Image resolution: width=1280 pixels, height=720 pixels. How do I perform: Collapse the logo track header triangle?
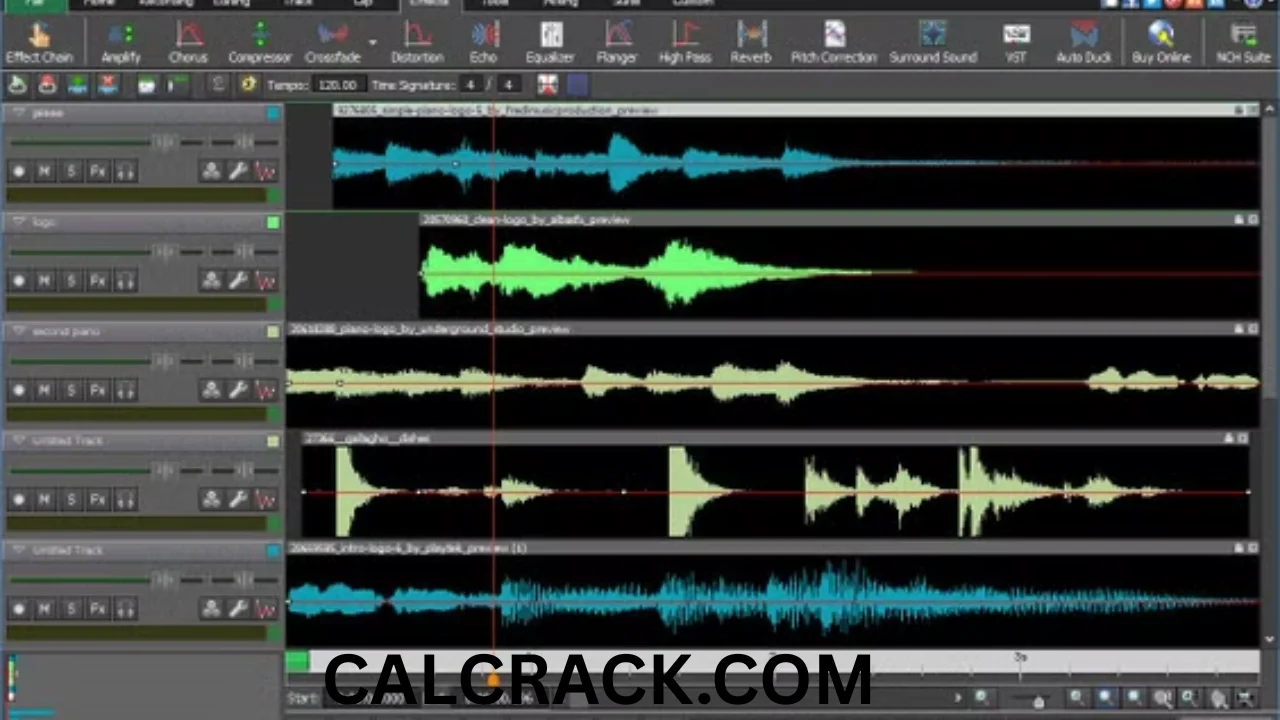[18, 222]
